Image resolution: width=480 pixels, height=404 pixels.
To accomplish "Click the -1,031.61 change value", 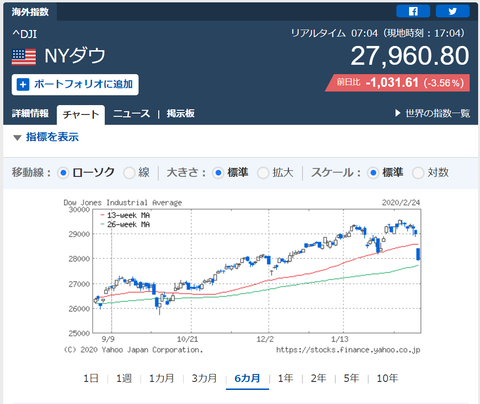I will point(392,82).
